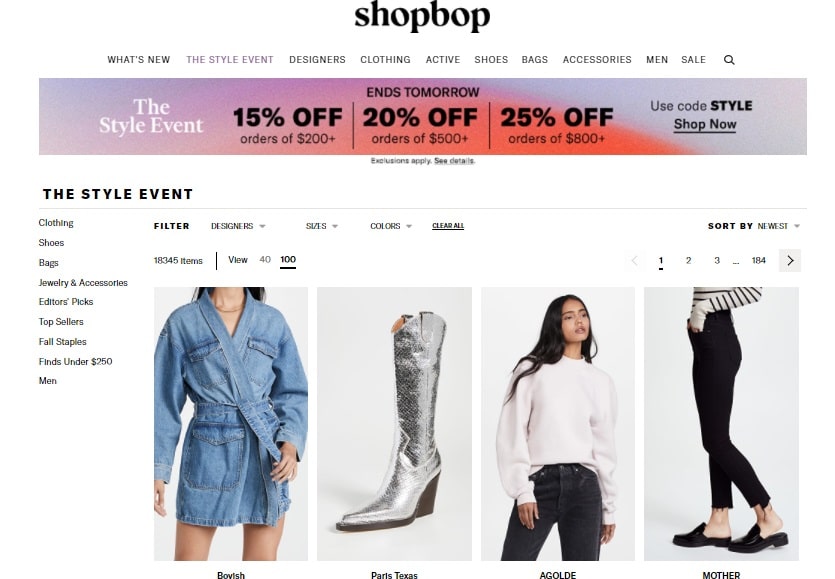Go to page 184

pos(758,260)
